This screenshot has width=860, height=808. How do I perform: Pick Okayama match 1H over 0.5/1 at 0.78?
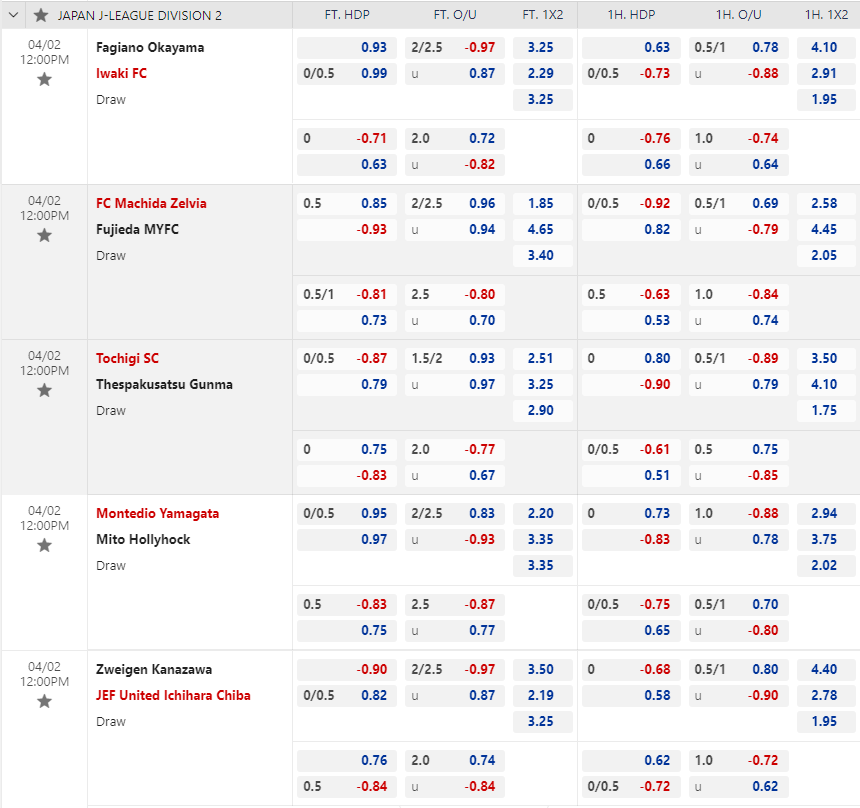739,48
